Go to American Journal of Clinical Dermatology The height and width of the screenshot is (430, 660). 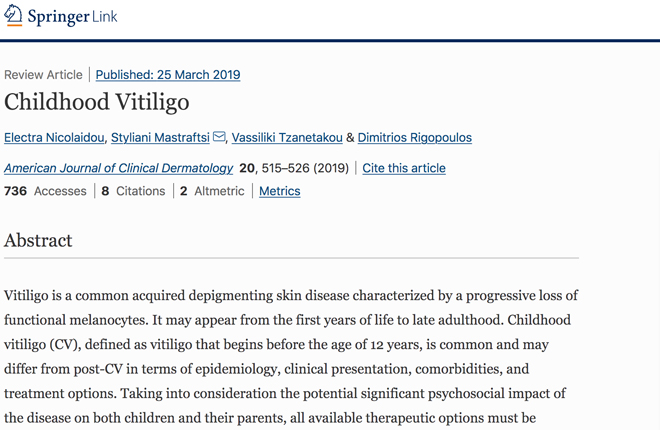click(x=118, y=168)
